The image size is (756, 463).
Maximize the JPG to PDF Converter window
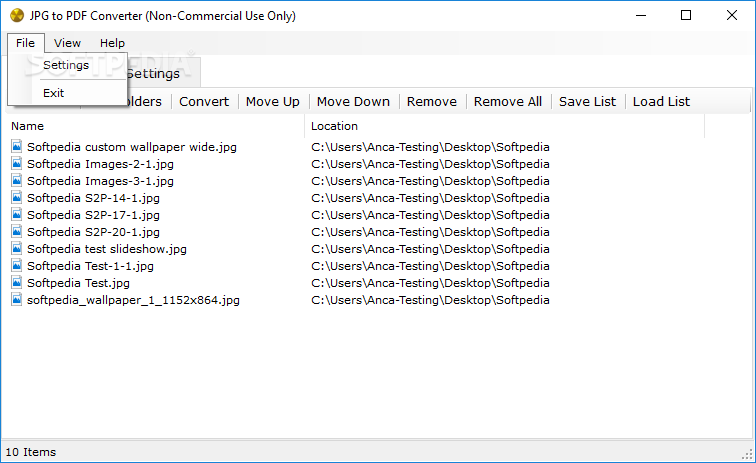pos(686,15)
